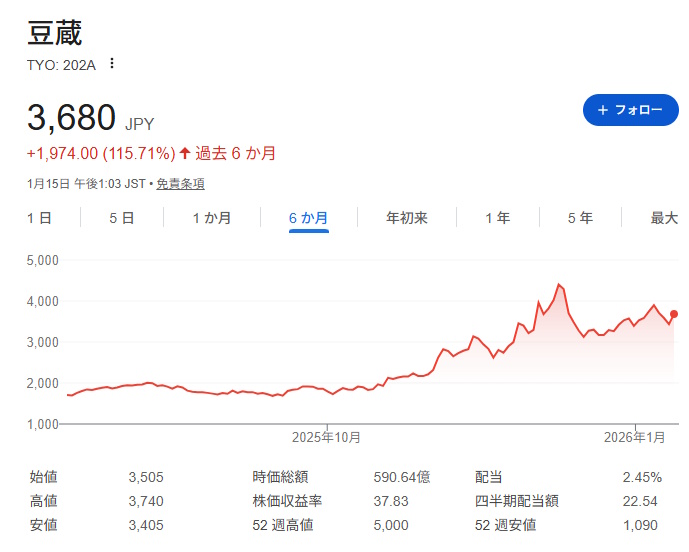This screenshot has height=552, width=689.
Task: Open the 免責条項 disclaimer link
Action: (x=180, y=184)
